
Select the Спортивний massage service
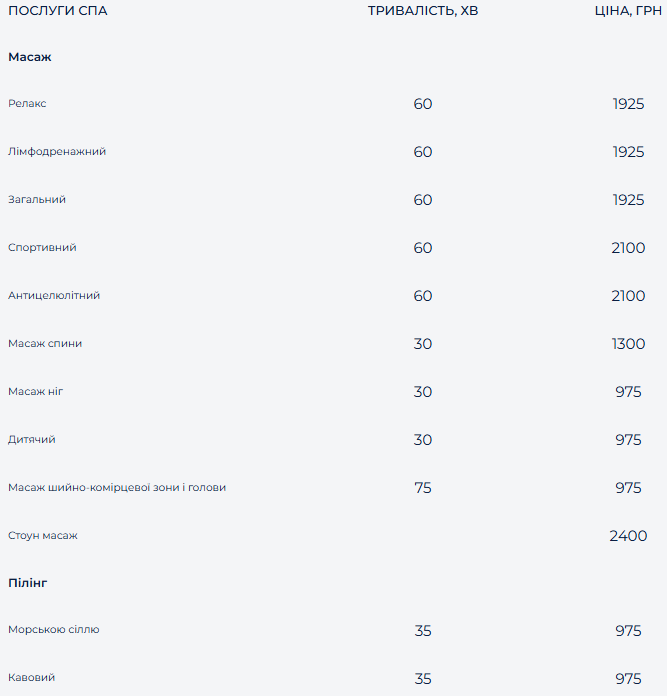pos(42,248)
